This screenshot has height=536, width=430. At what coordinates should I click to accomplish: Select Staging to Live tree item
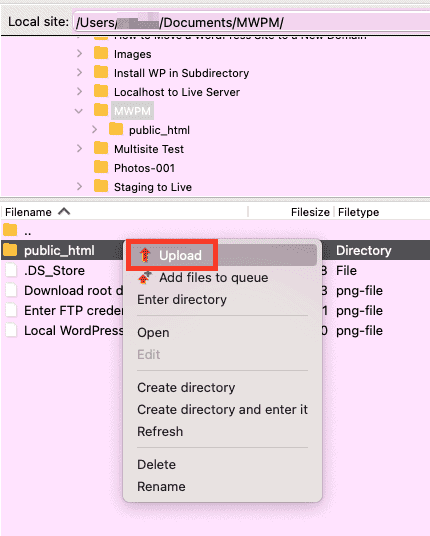click(153, 187)
